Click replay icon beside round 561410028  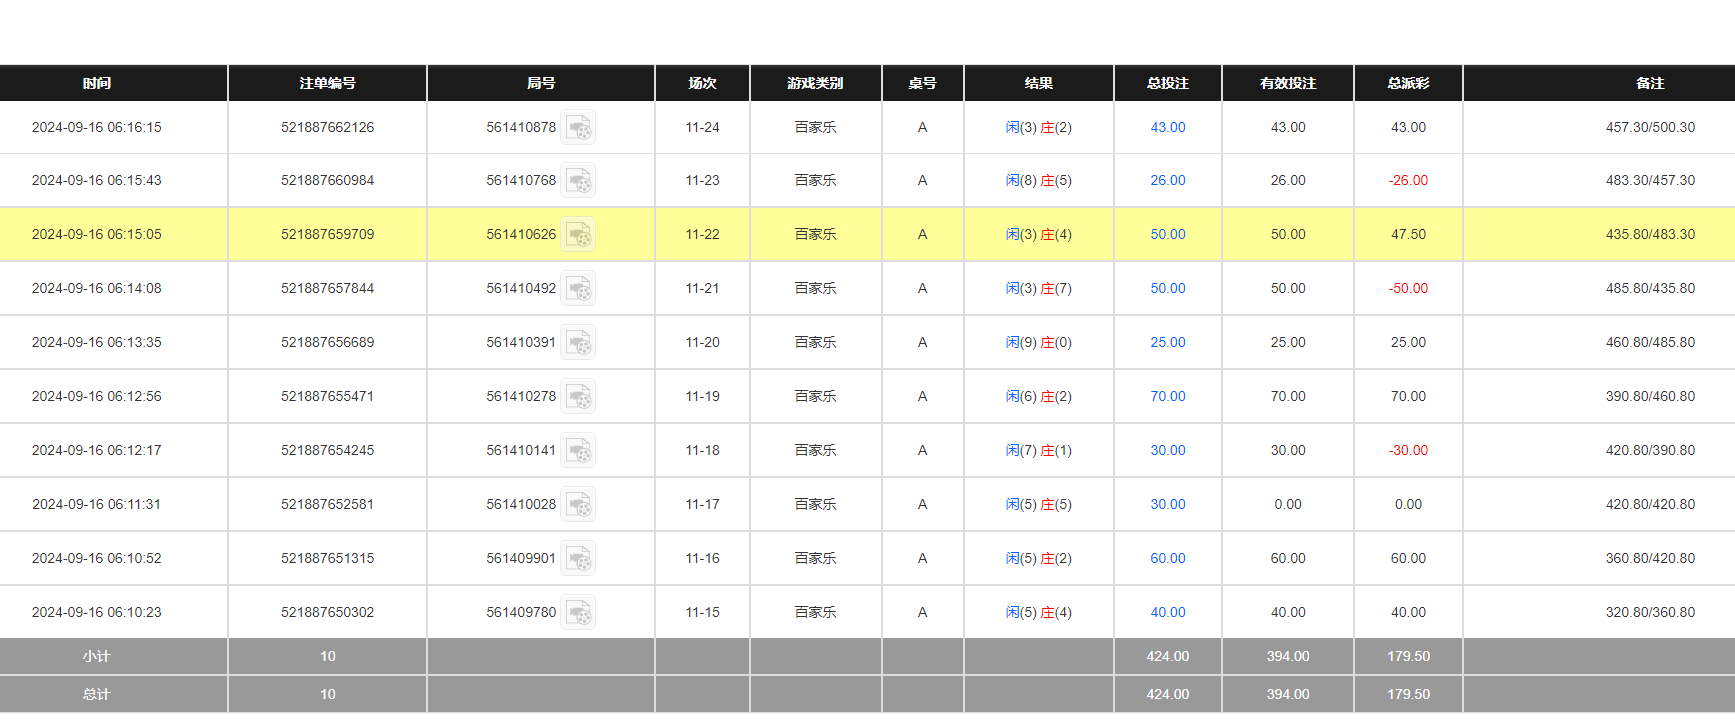coord(578,505)
